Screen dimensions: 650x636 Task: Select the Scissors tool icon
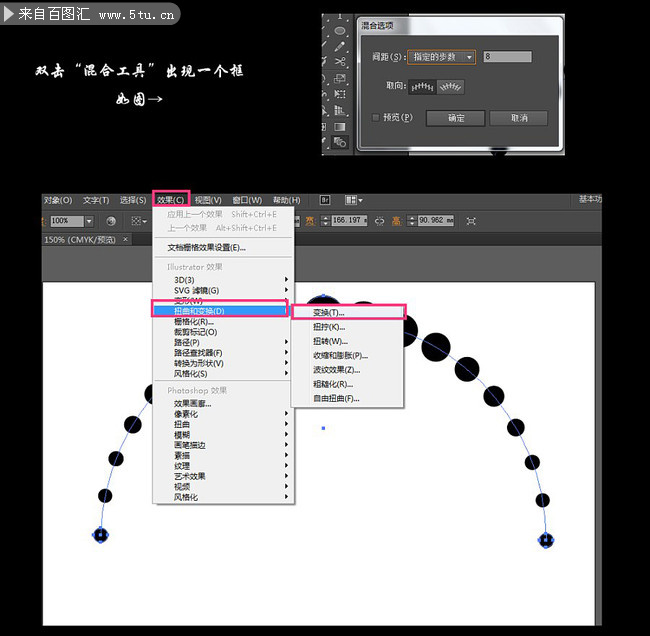click(340, 62)
